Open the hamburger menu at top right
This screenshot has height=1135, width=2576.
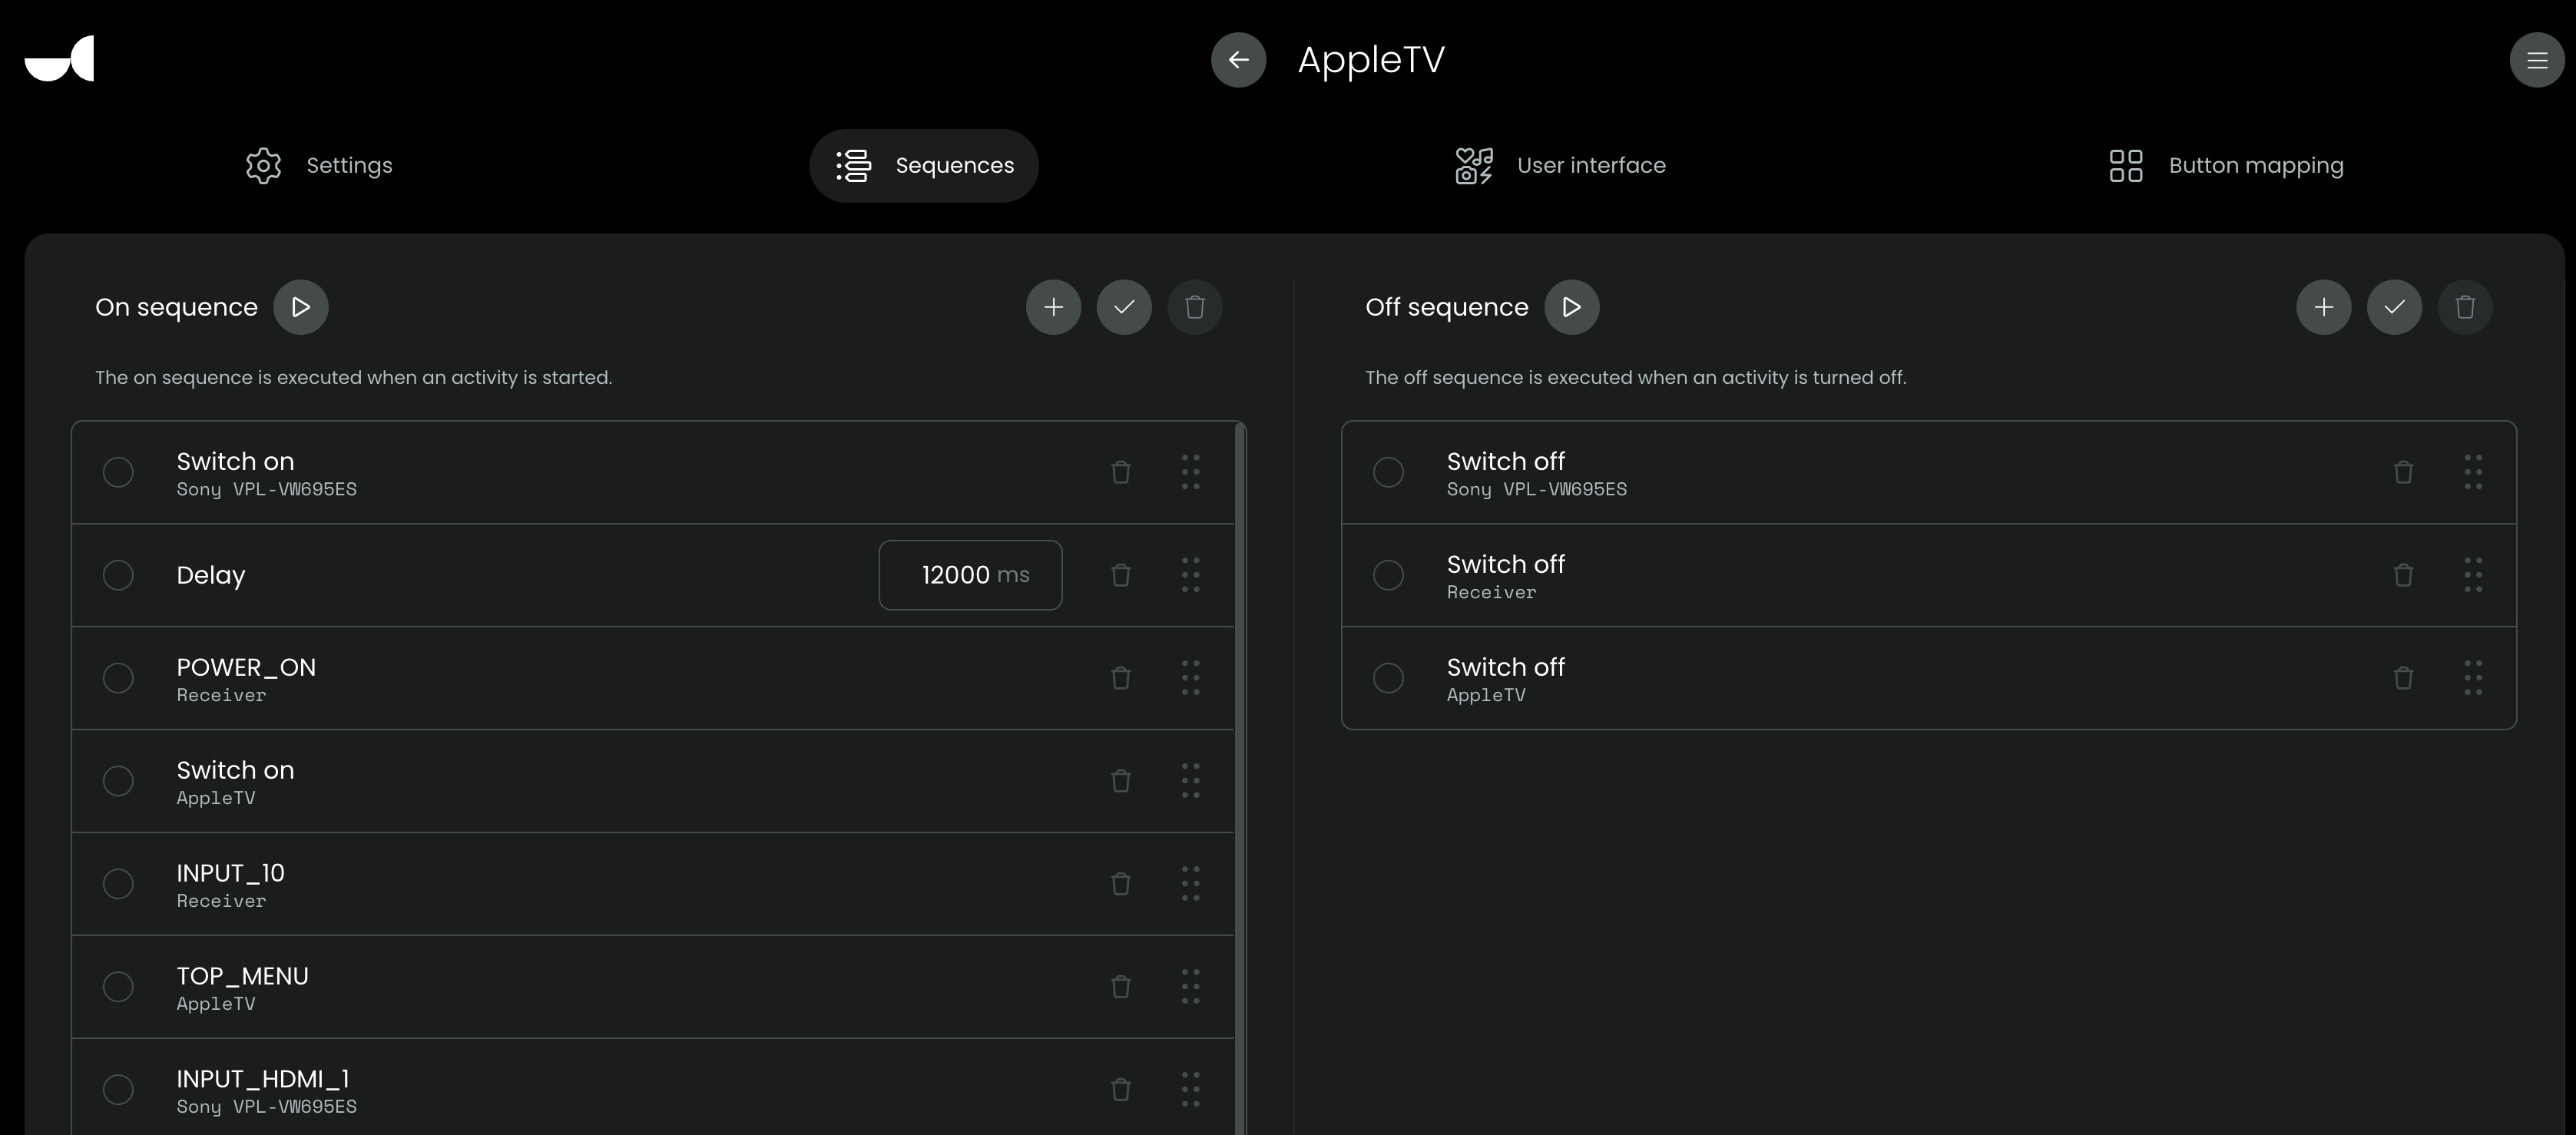2537,60
